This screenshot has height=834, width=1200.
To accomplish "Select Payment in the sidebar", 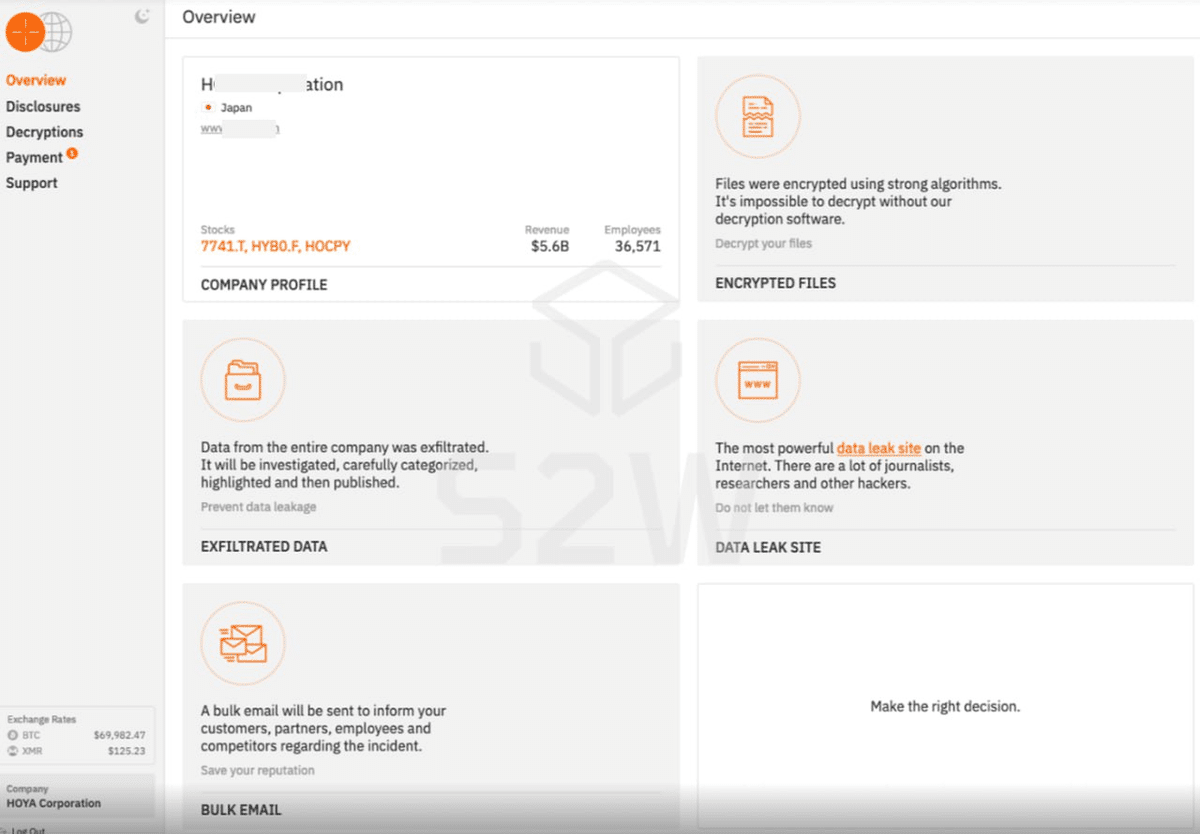I will 34,158.
